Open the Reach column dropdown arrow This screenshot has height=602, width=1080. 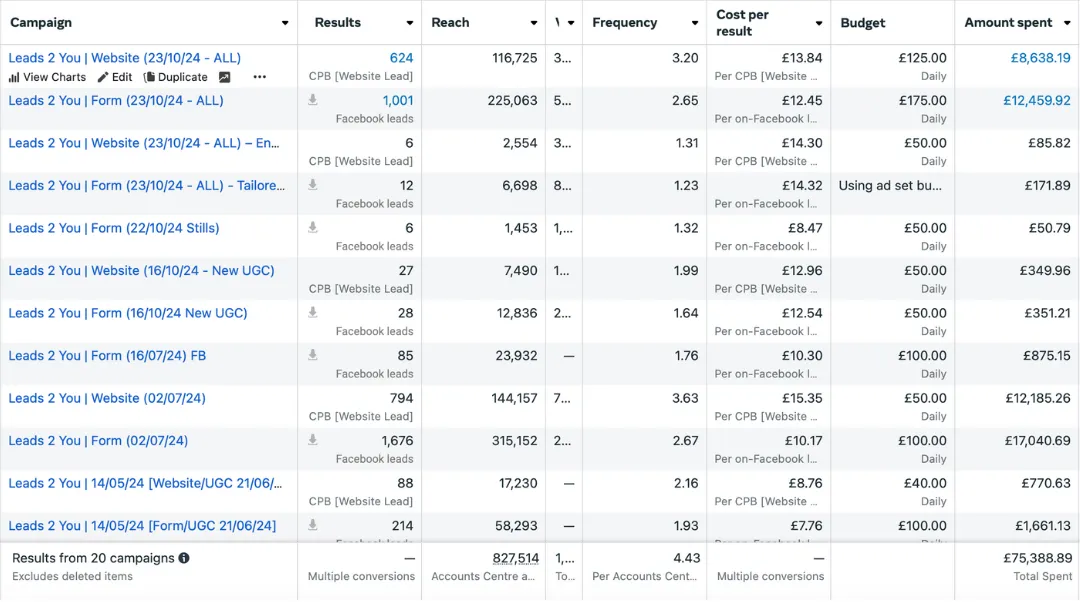pos(533,23)
